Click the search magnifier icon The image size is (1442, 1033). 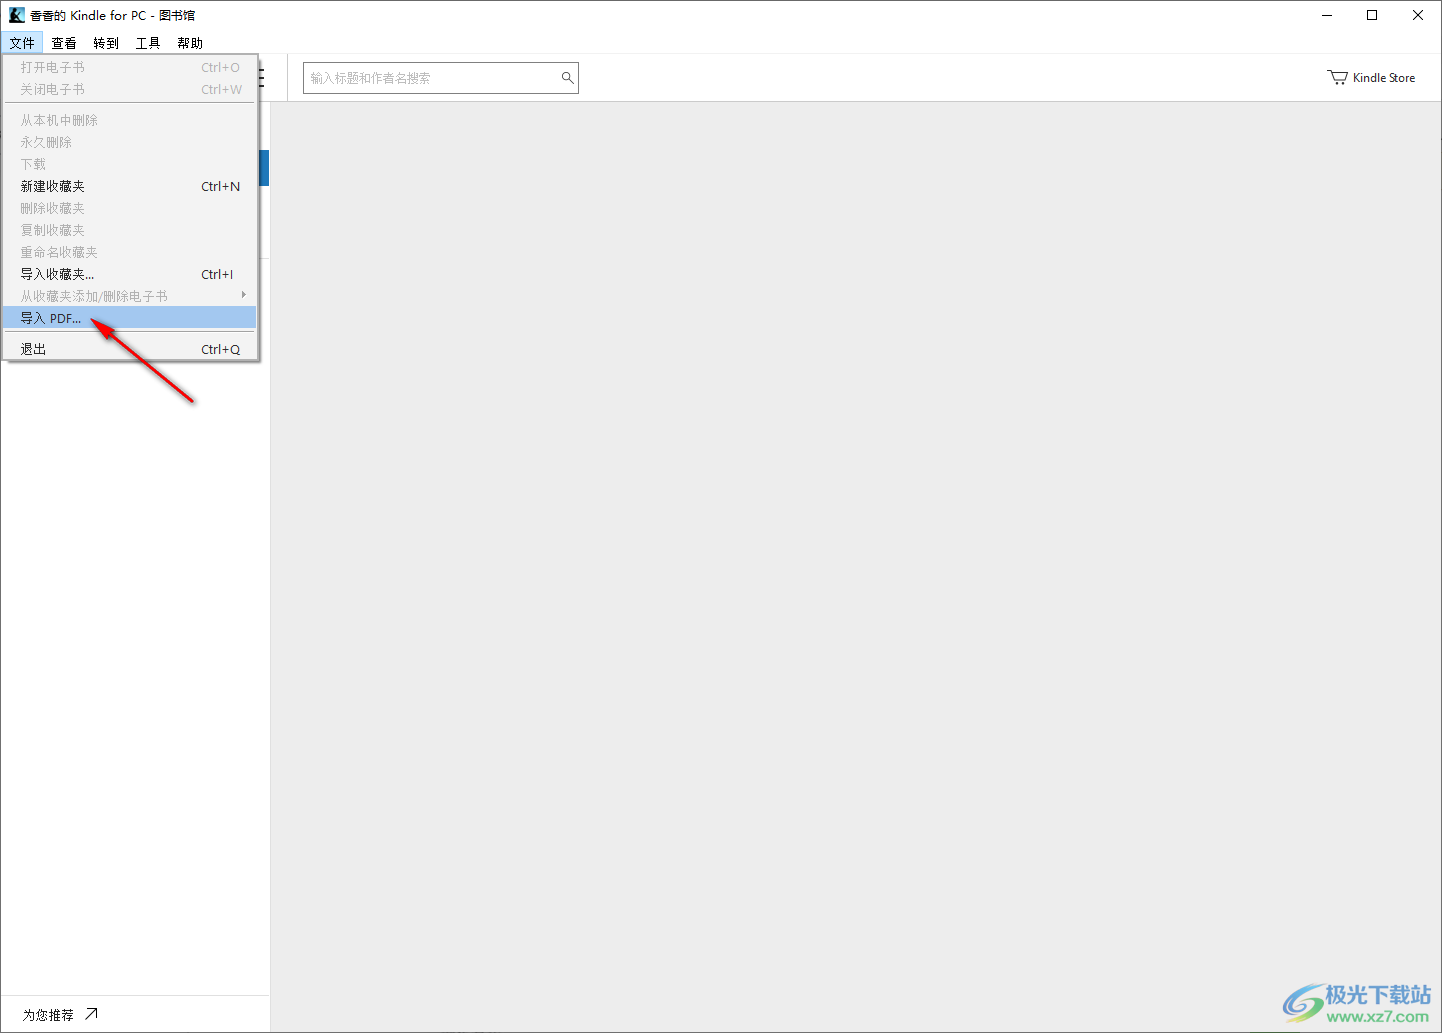click(x=567, y=77)
